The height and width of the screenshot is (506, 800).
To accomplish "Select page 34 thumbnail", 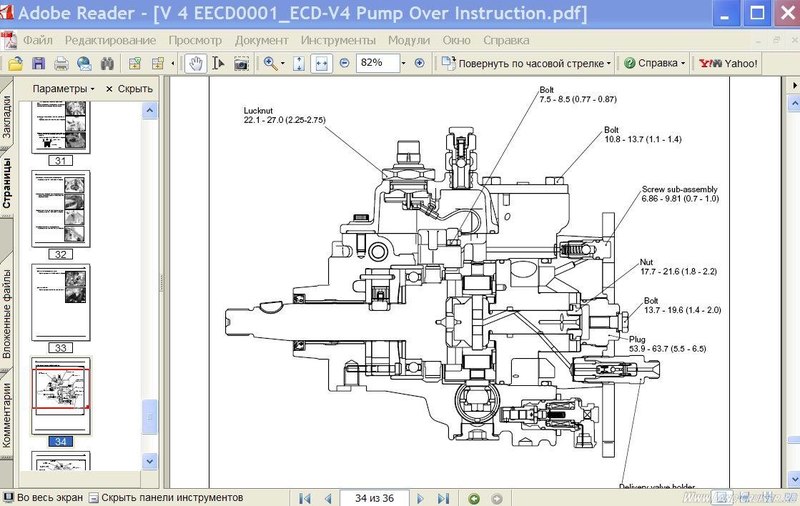I will point(61,395).
